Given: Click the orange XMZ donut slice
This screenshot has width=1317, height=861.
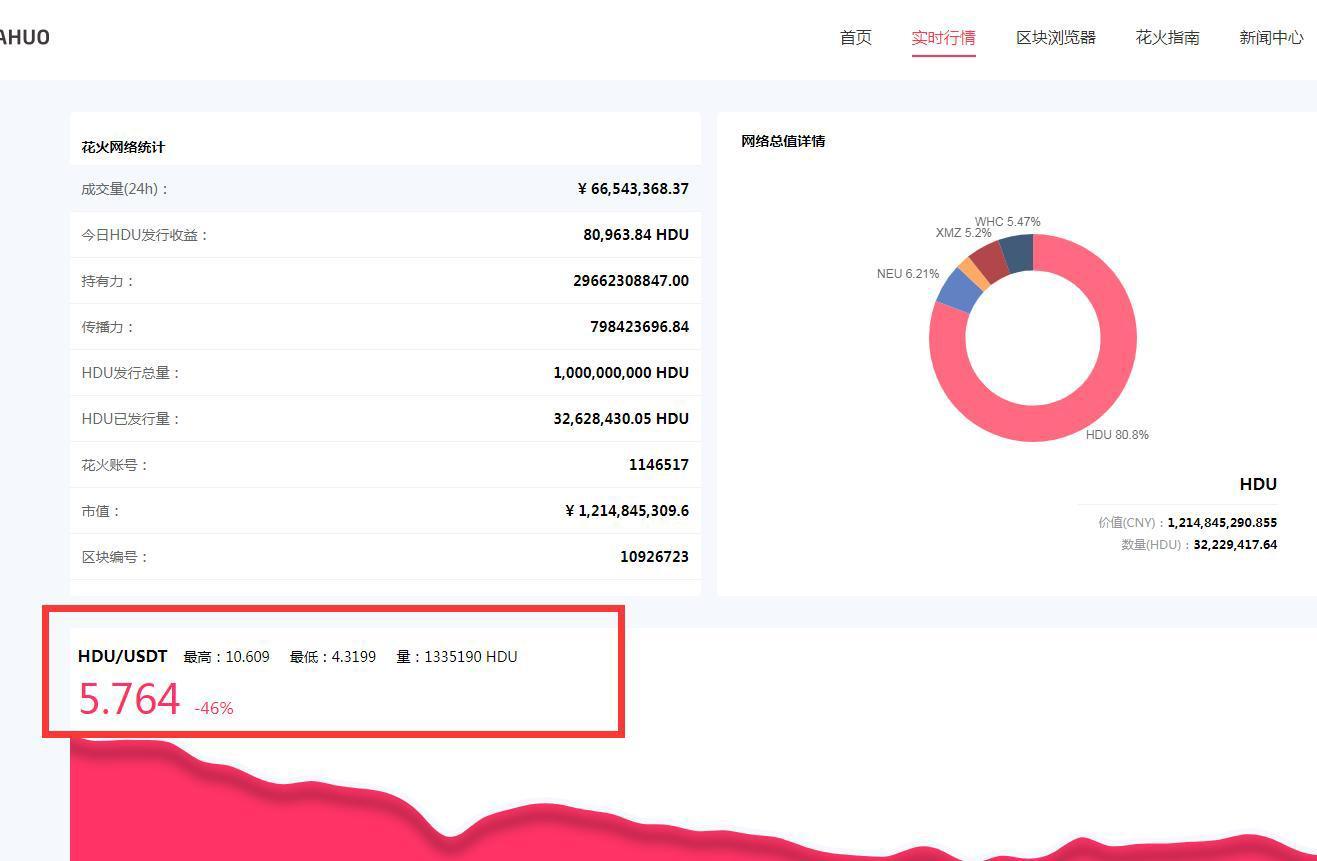Looking at the screenshot, I should point(974,271).
